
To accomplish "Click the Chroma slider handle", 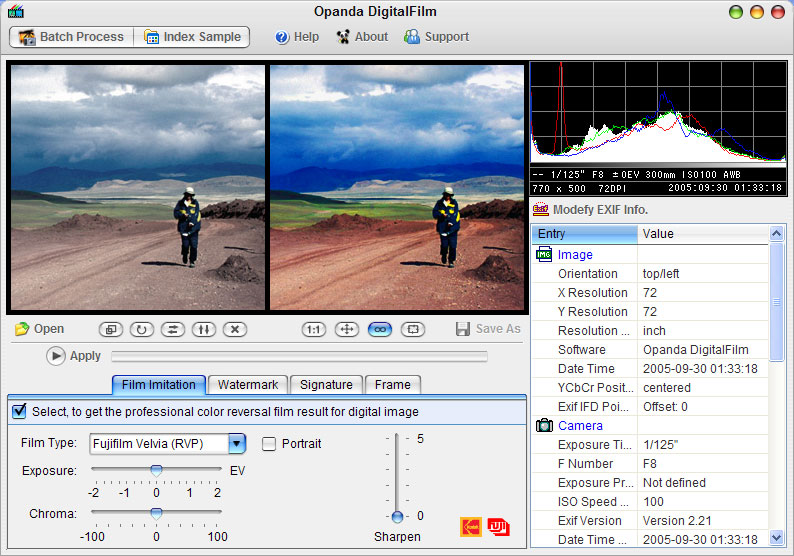I will (156, 513).
